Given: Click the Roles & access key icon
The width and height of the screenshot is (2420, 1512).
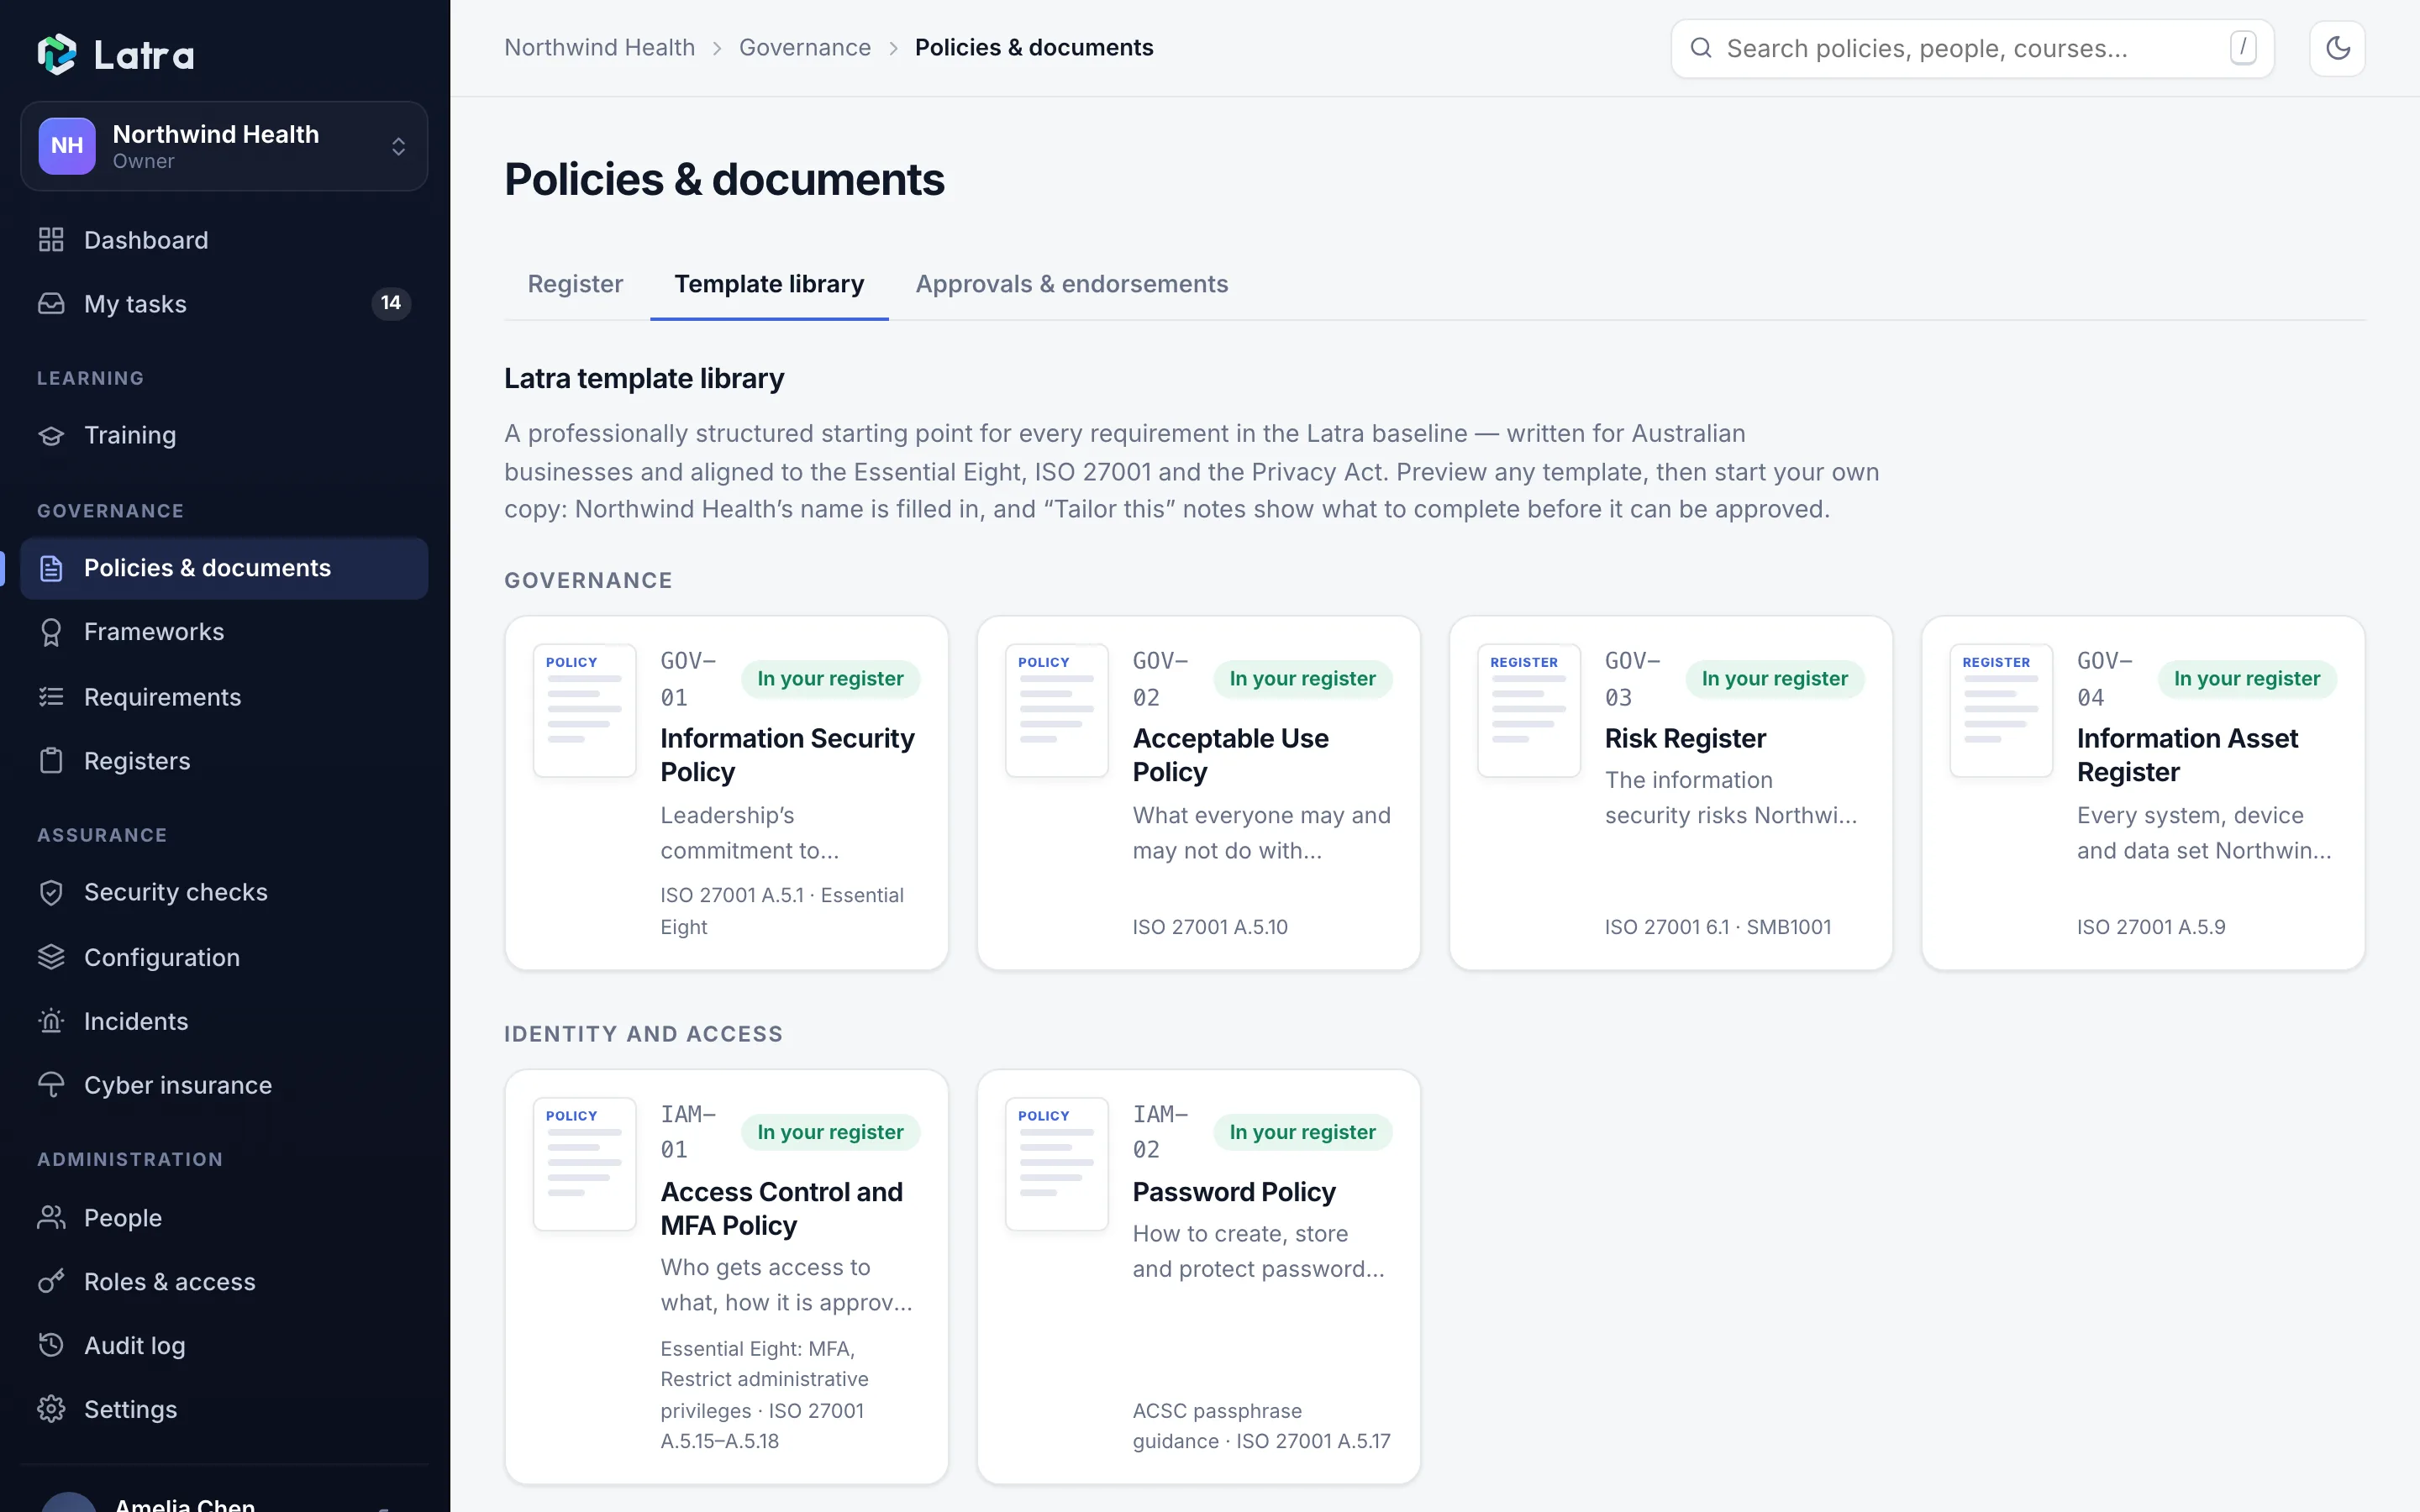Looking at the screenshot, I should 51,1282.
